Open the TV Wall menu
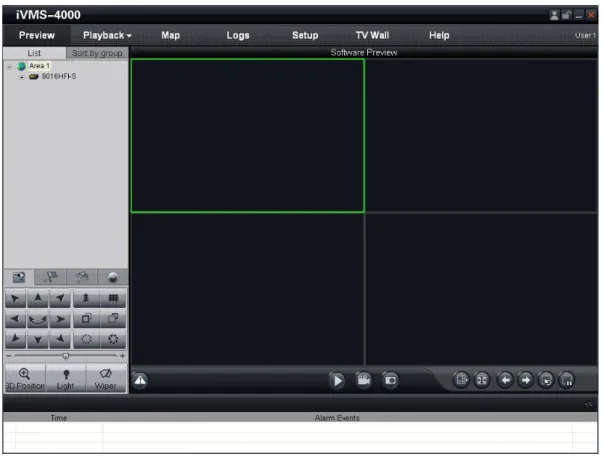This screenshot has width=603, height=457. tap(372, 35)
